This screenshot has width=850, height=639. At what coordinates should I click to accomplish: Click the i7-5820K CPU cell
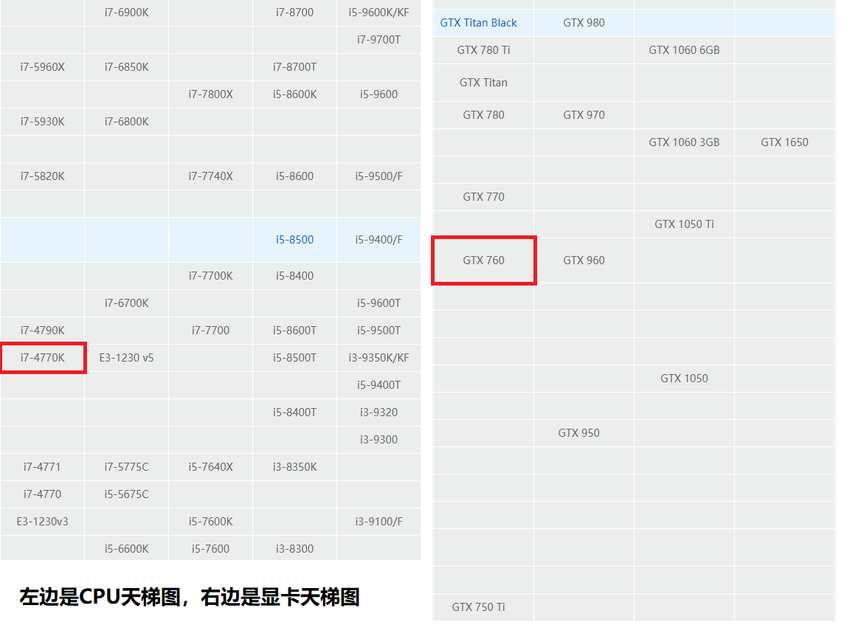[x=42, y=176]
